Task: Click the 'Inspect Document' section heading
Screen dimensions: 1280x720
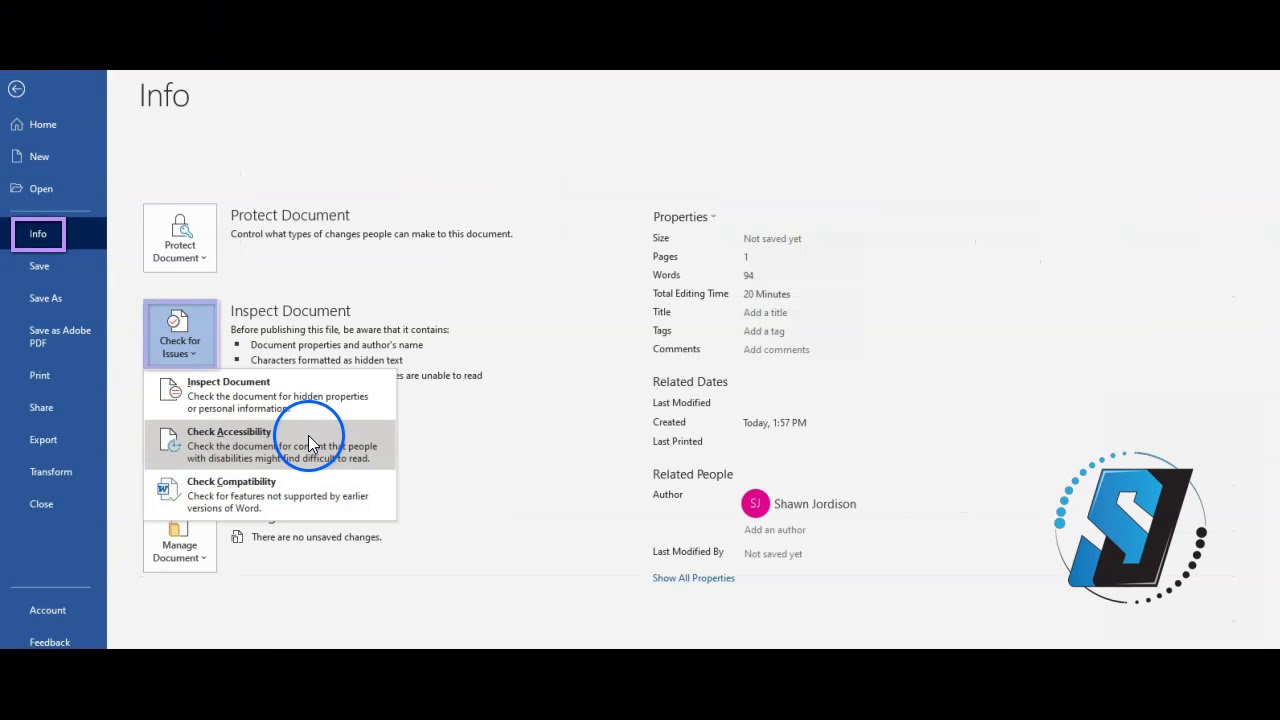Action: click(x=290, y=311)
